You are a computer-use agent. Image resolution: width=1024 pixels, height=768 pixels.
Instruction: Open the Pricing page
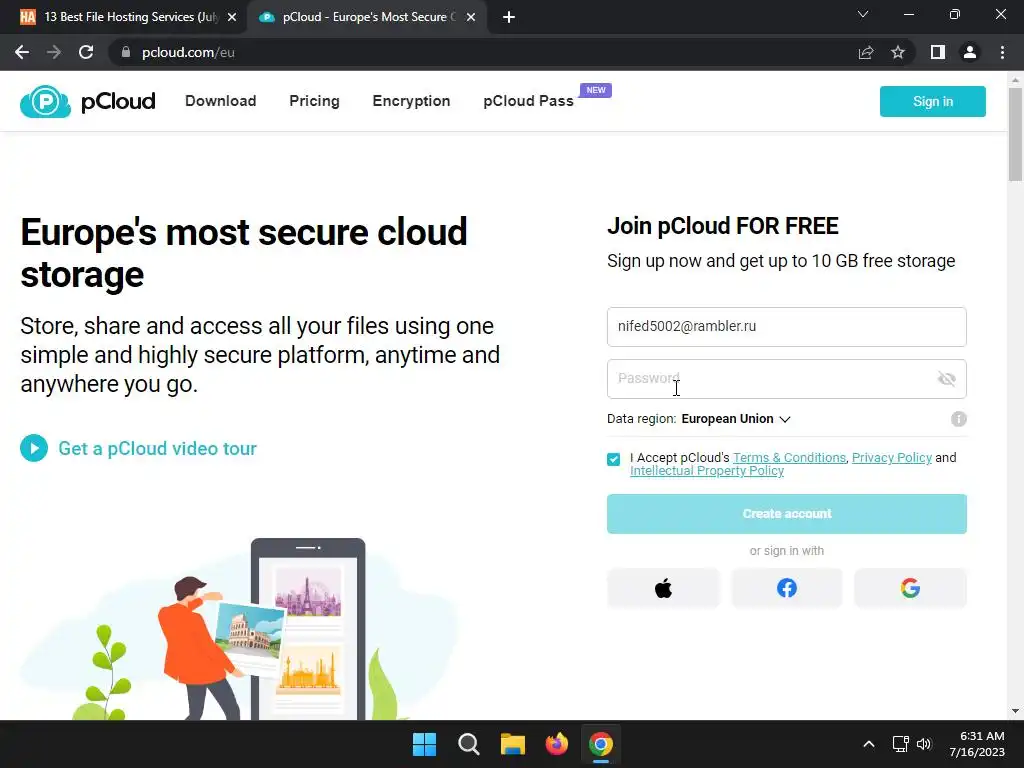(x=314, y=101)
